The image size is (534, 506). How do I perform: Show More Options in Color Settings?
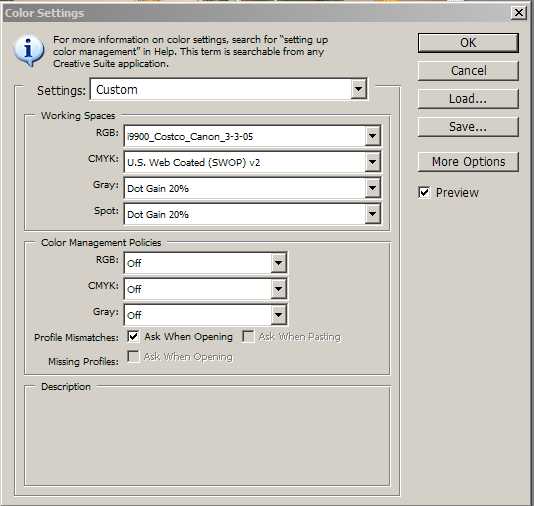468,162
